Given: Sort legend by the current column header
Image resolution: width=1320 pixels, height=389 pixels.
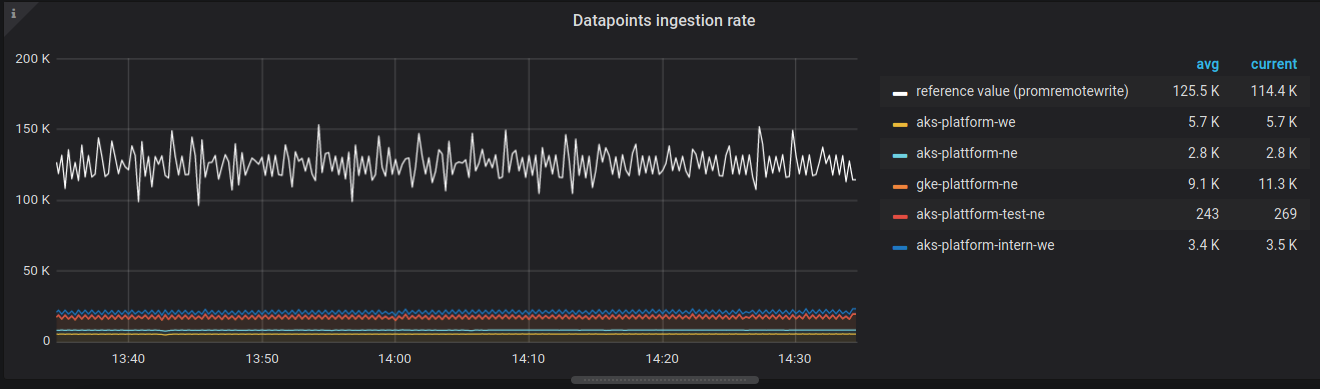Looking at the screenshot, I should pyautogui.click(x=1273, y=64).
